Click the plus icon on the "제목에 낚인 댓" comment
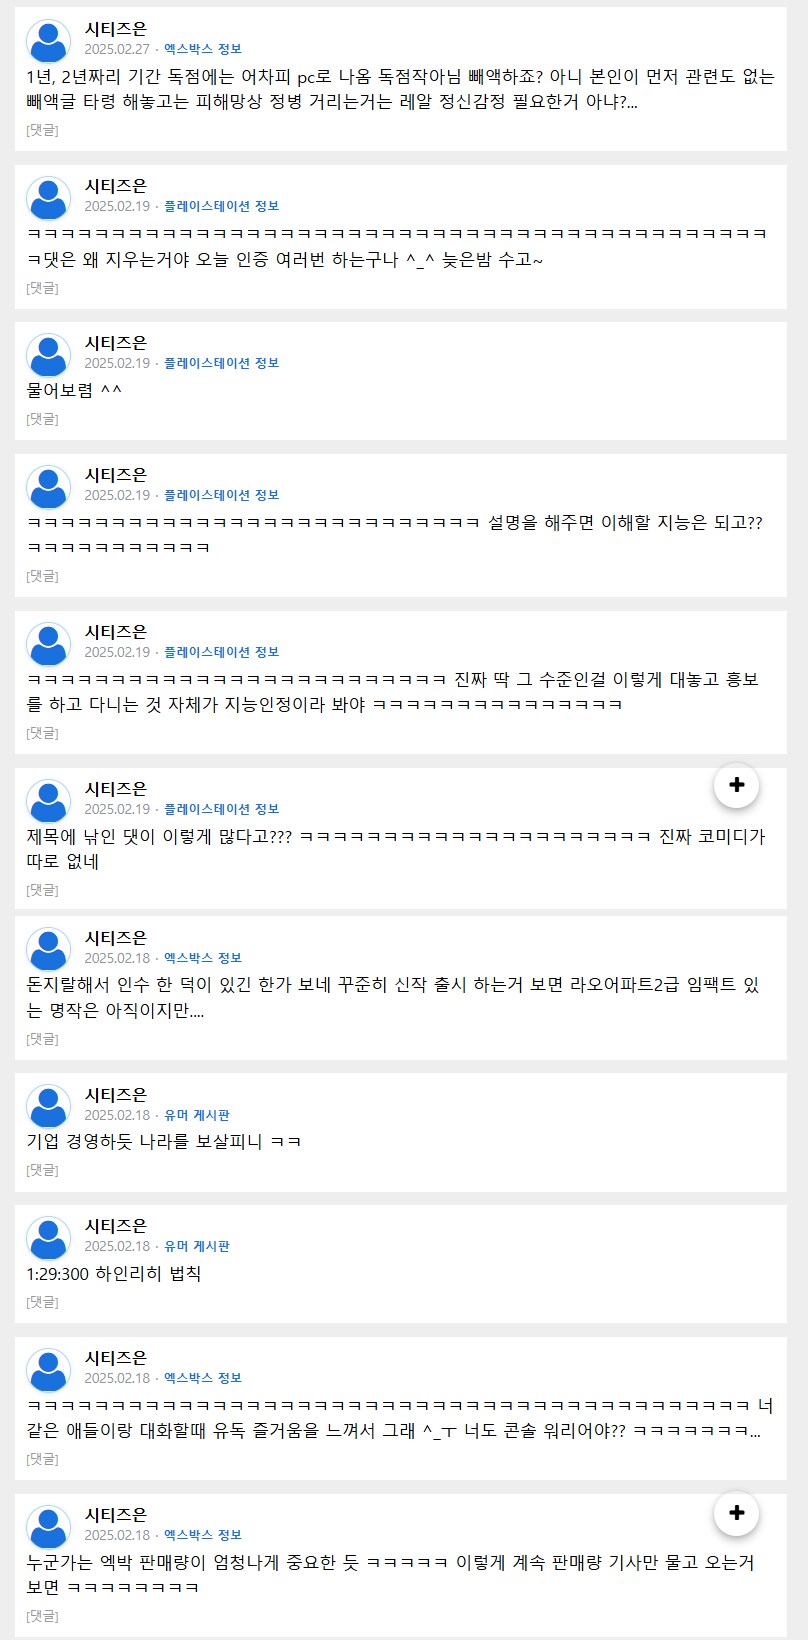Viewport: 808px width, 1640px height. [x=736, y=785]
